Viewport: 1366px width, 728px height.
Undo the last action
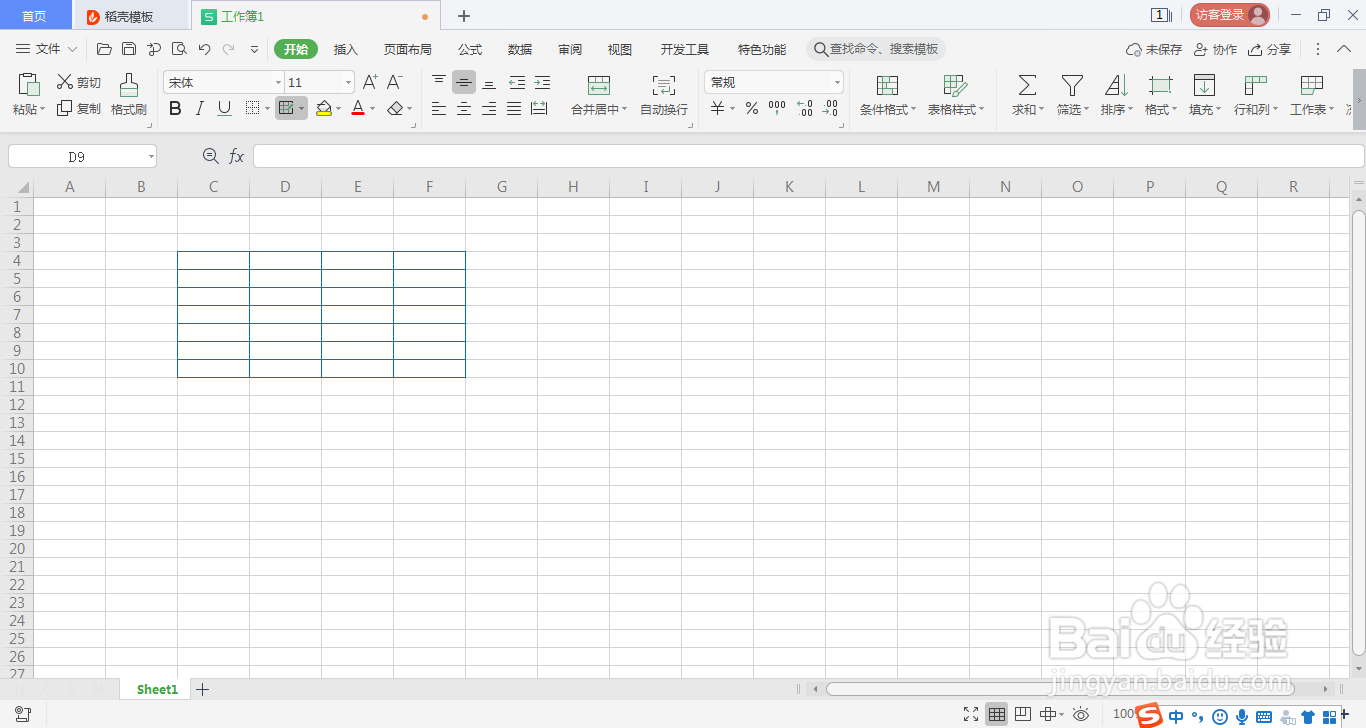tap(204, 49)
